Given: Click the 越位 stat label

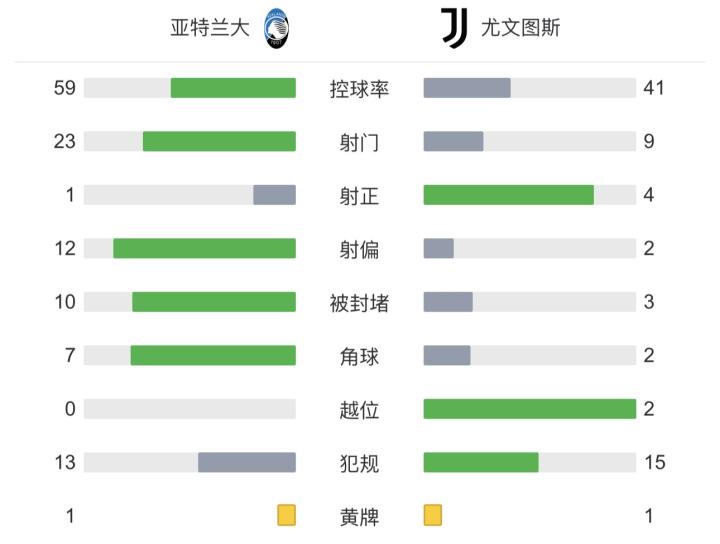Looking at the screenshot, I should click(x=359, y=409).
